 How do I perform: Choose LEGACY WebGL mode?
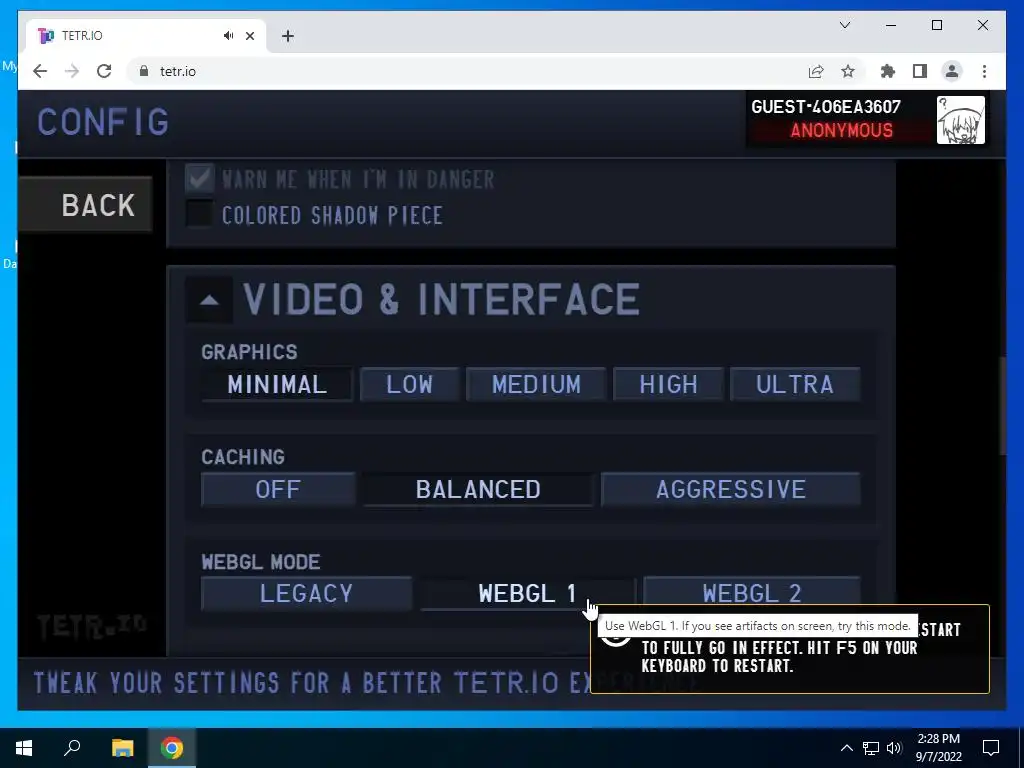tap(306, 593)
